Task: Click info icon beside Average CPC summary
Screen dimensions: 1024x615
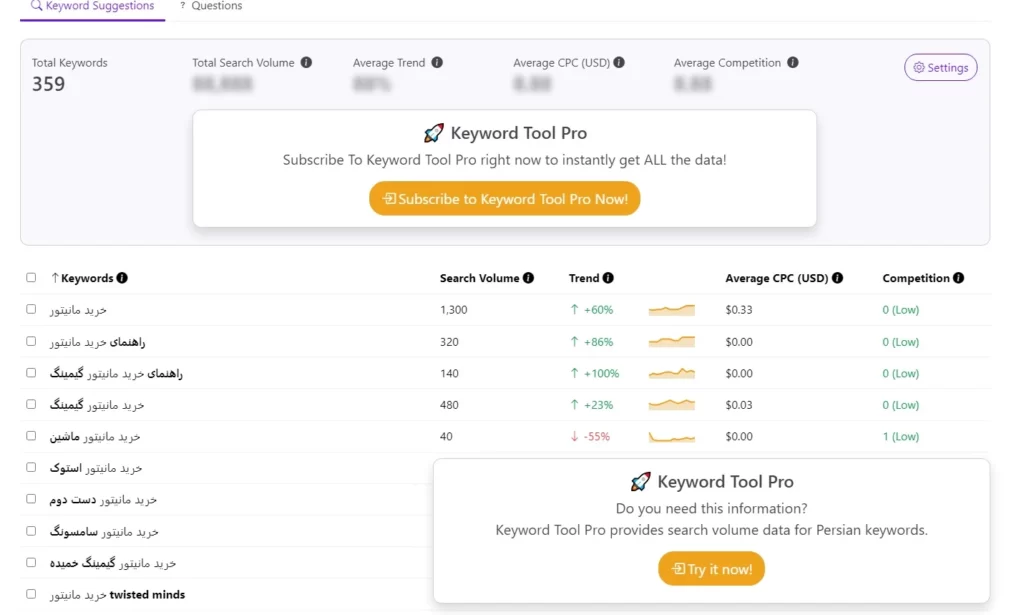Action: [x=618, y=63]
